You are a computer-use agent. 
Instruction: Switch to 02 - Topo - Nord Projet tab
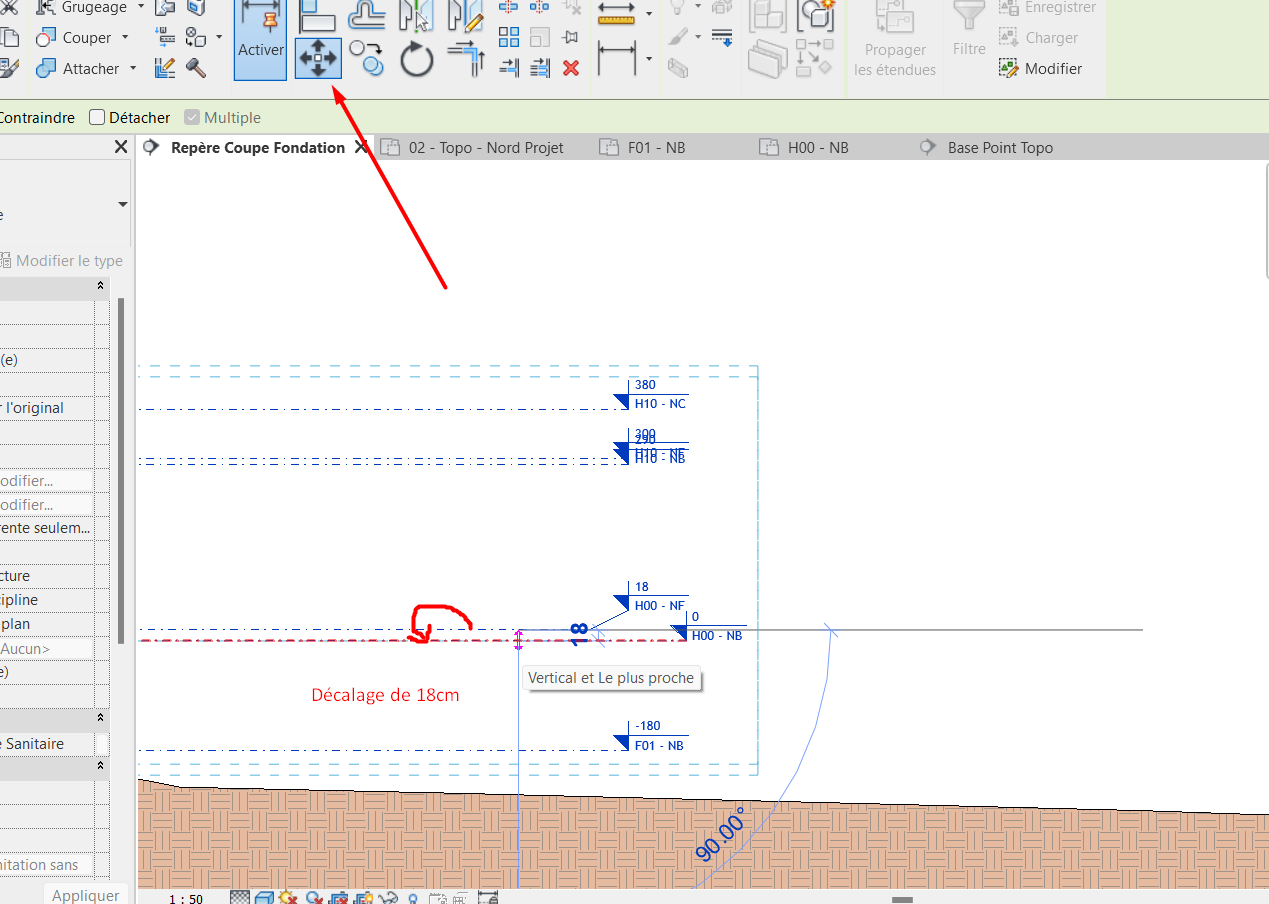point(471,147)
